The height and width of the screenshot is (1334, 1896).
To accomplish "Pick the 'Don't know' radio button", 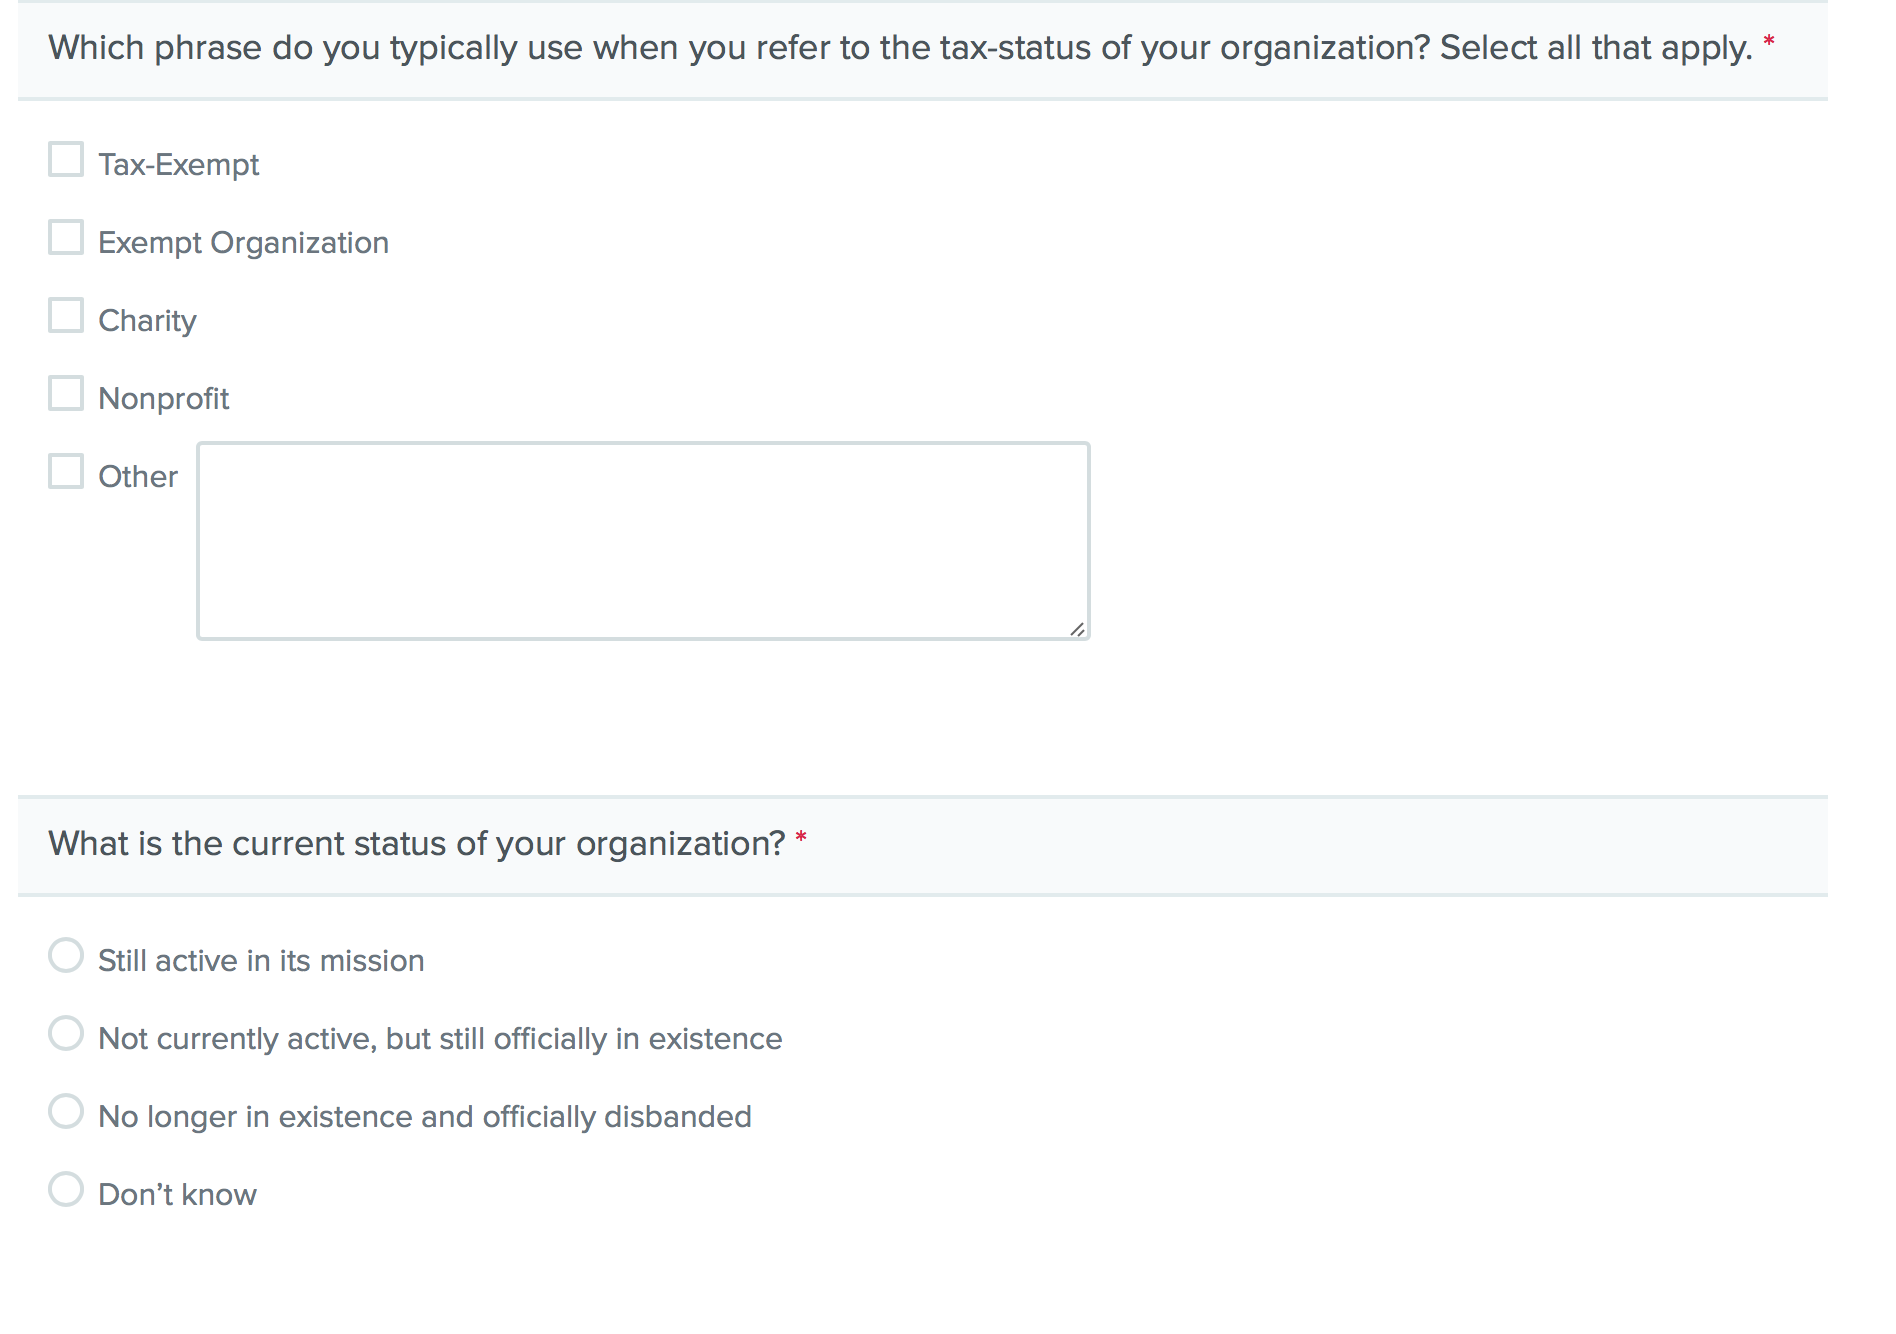I will click(66, 1190).
